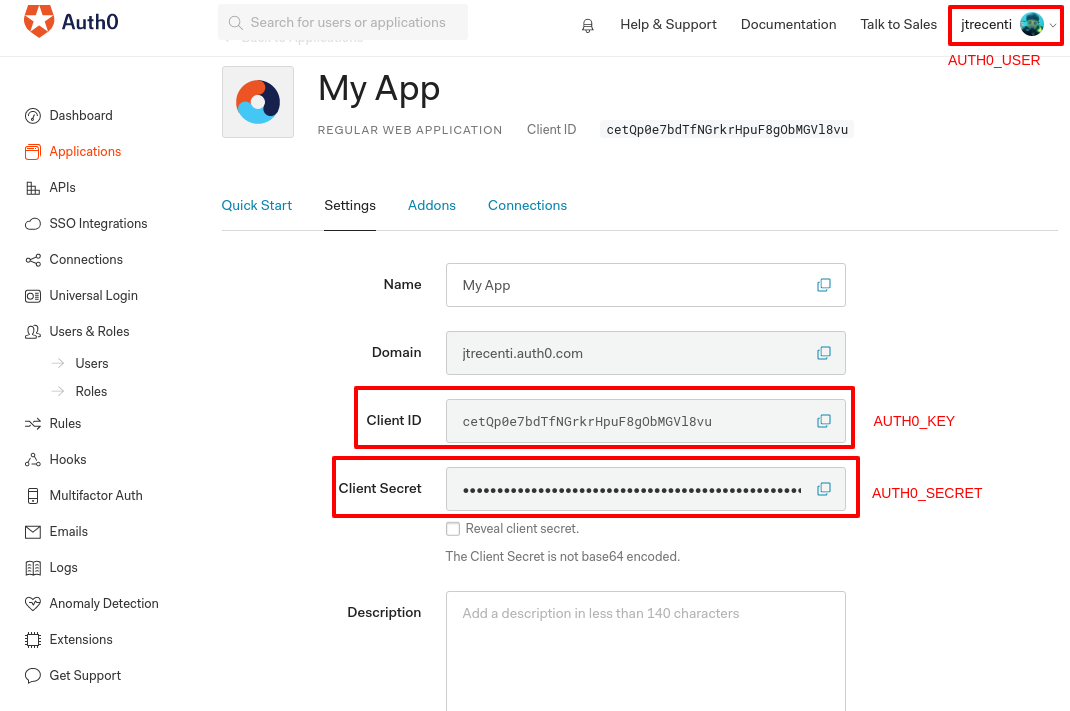The image size is (1070, 711).
Task: Click the Client Secret field
Action: (646, 489)
